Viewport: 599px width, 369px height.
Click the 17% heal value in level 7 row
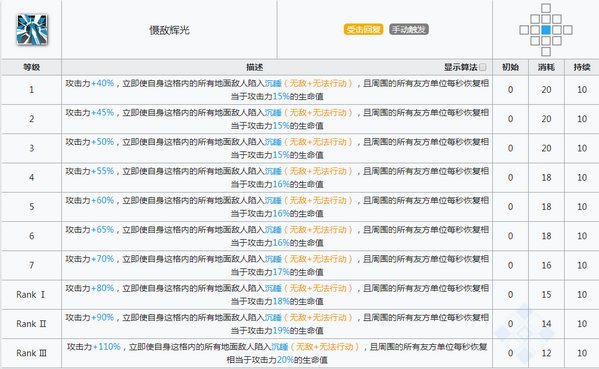tap(281, 272)
